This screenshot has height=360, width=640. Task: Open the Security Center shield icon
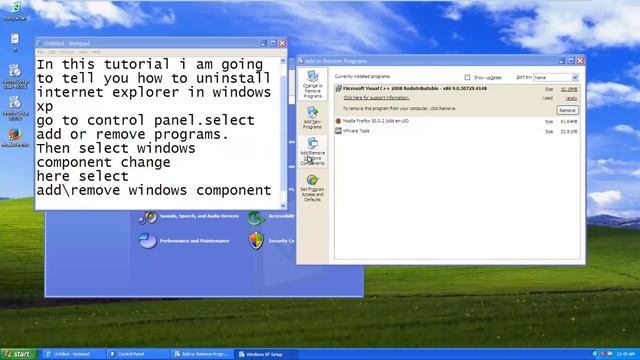pyautogui.click(x=256, y=240)
